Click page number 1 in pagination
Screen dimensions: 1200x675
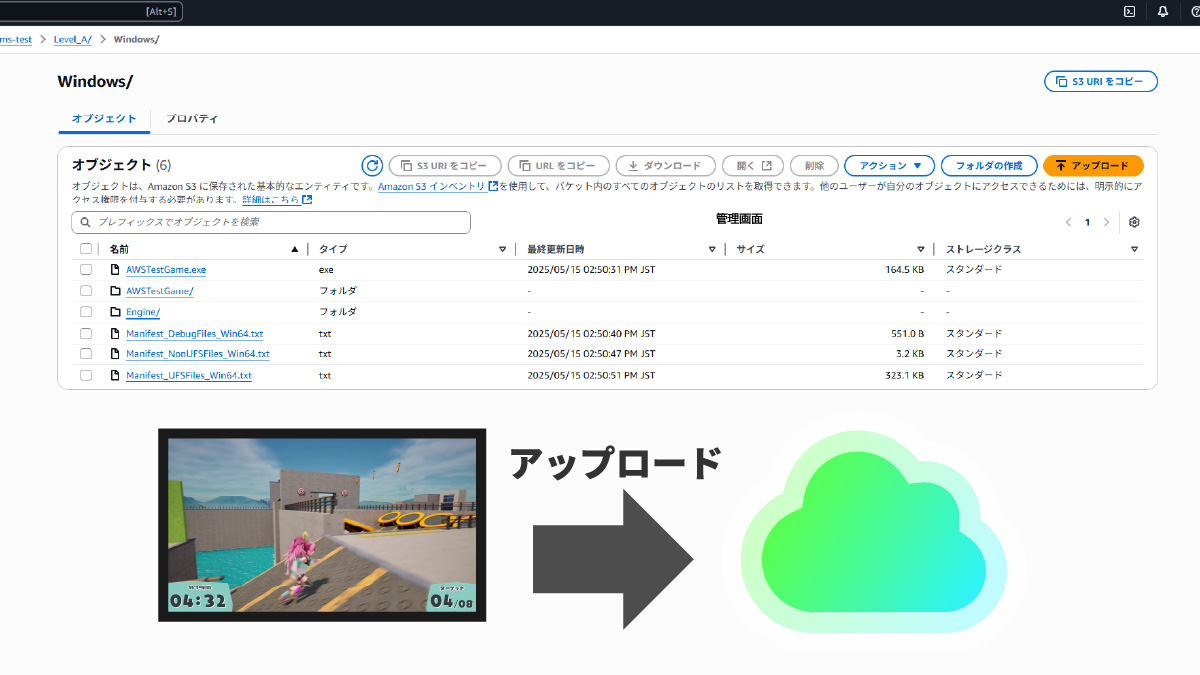pos(1087,222)
